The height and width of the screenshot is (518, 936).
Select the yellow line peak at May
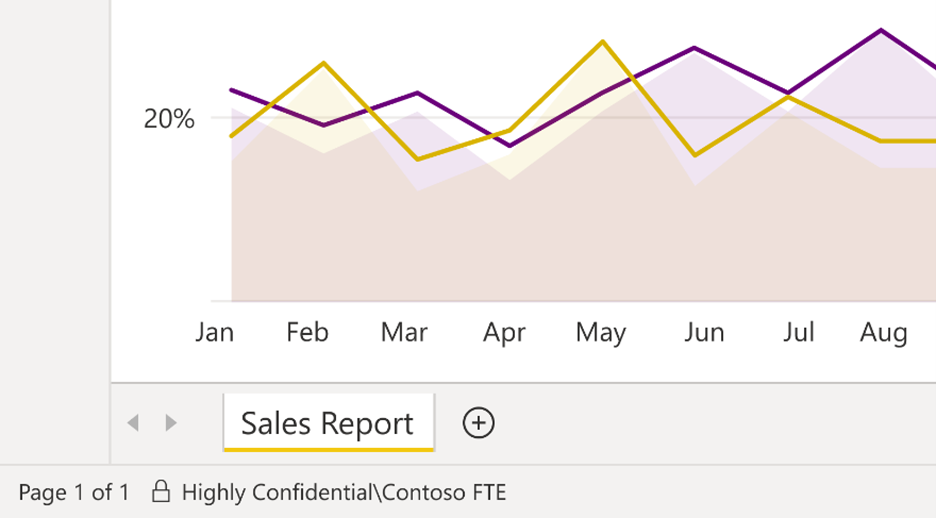[602, 42]
